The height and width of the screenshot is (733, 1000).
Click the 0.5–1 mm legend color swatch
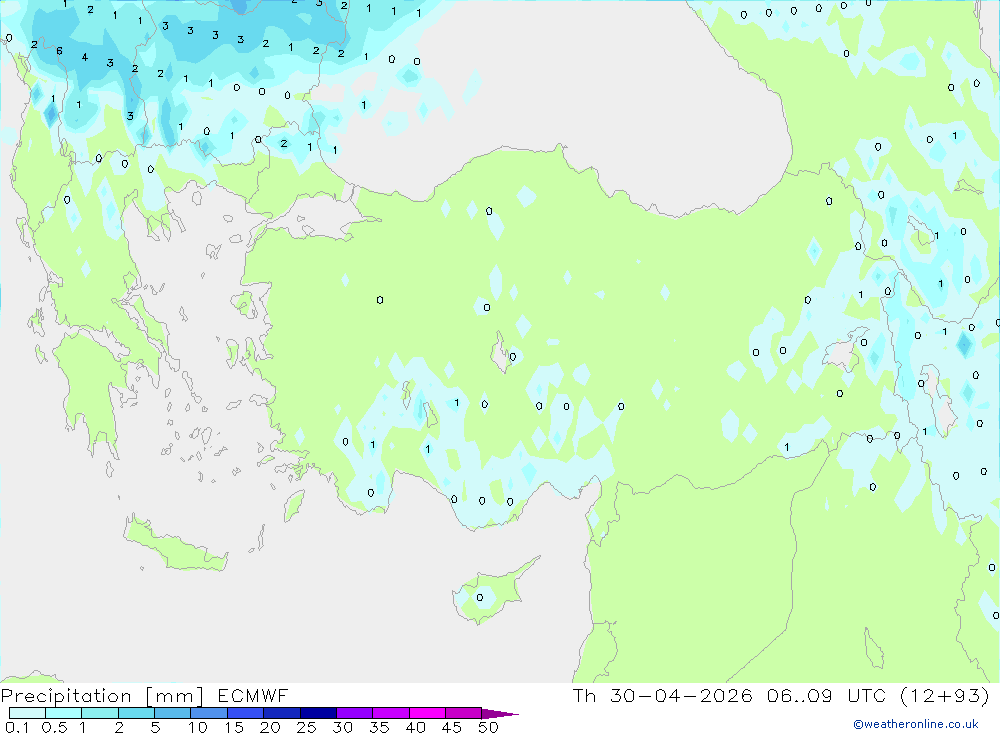click(64, 713)
